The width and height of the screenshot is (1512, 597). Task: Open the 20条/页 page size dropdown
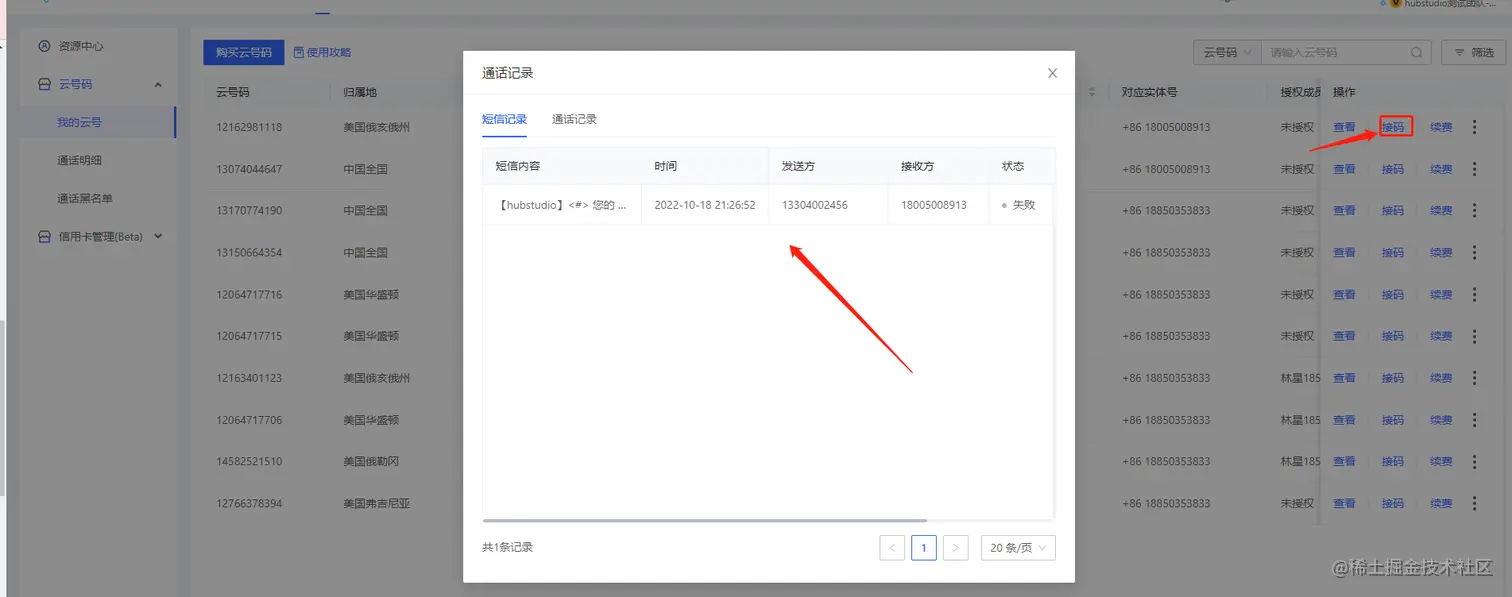pos(1018,548)
